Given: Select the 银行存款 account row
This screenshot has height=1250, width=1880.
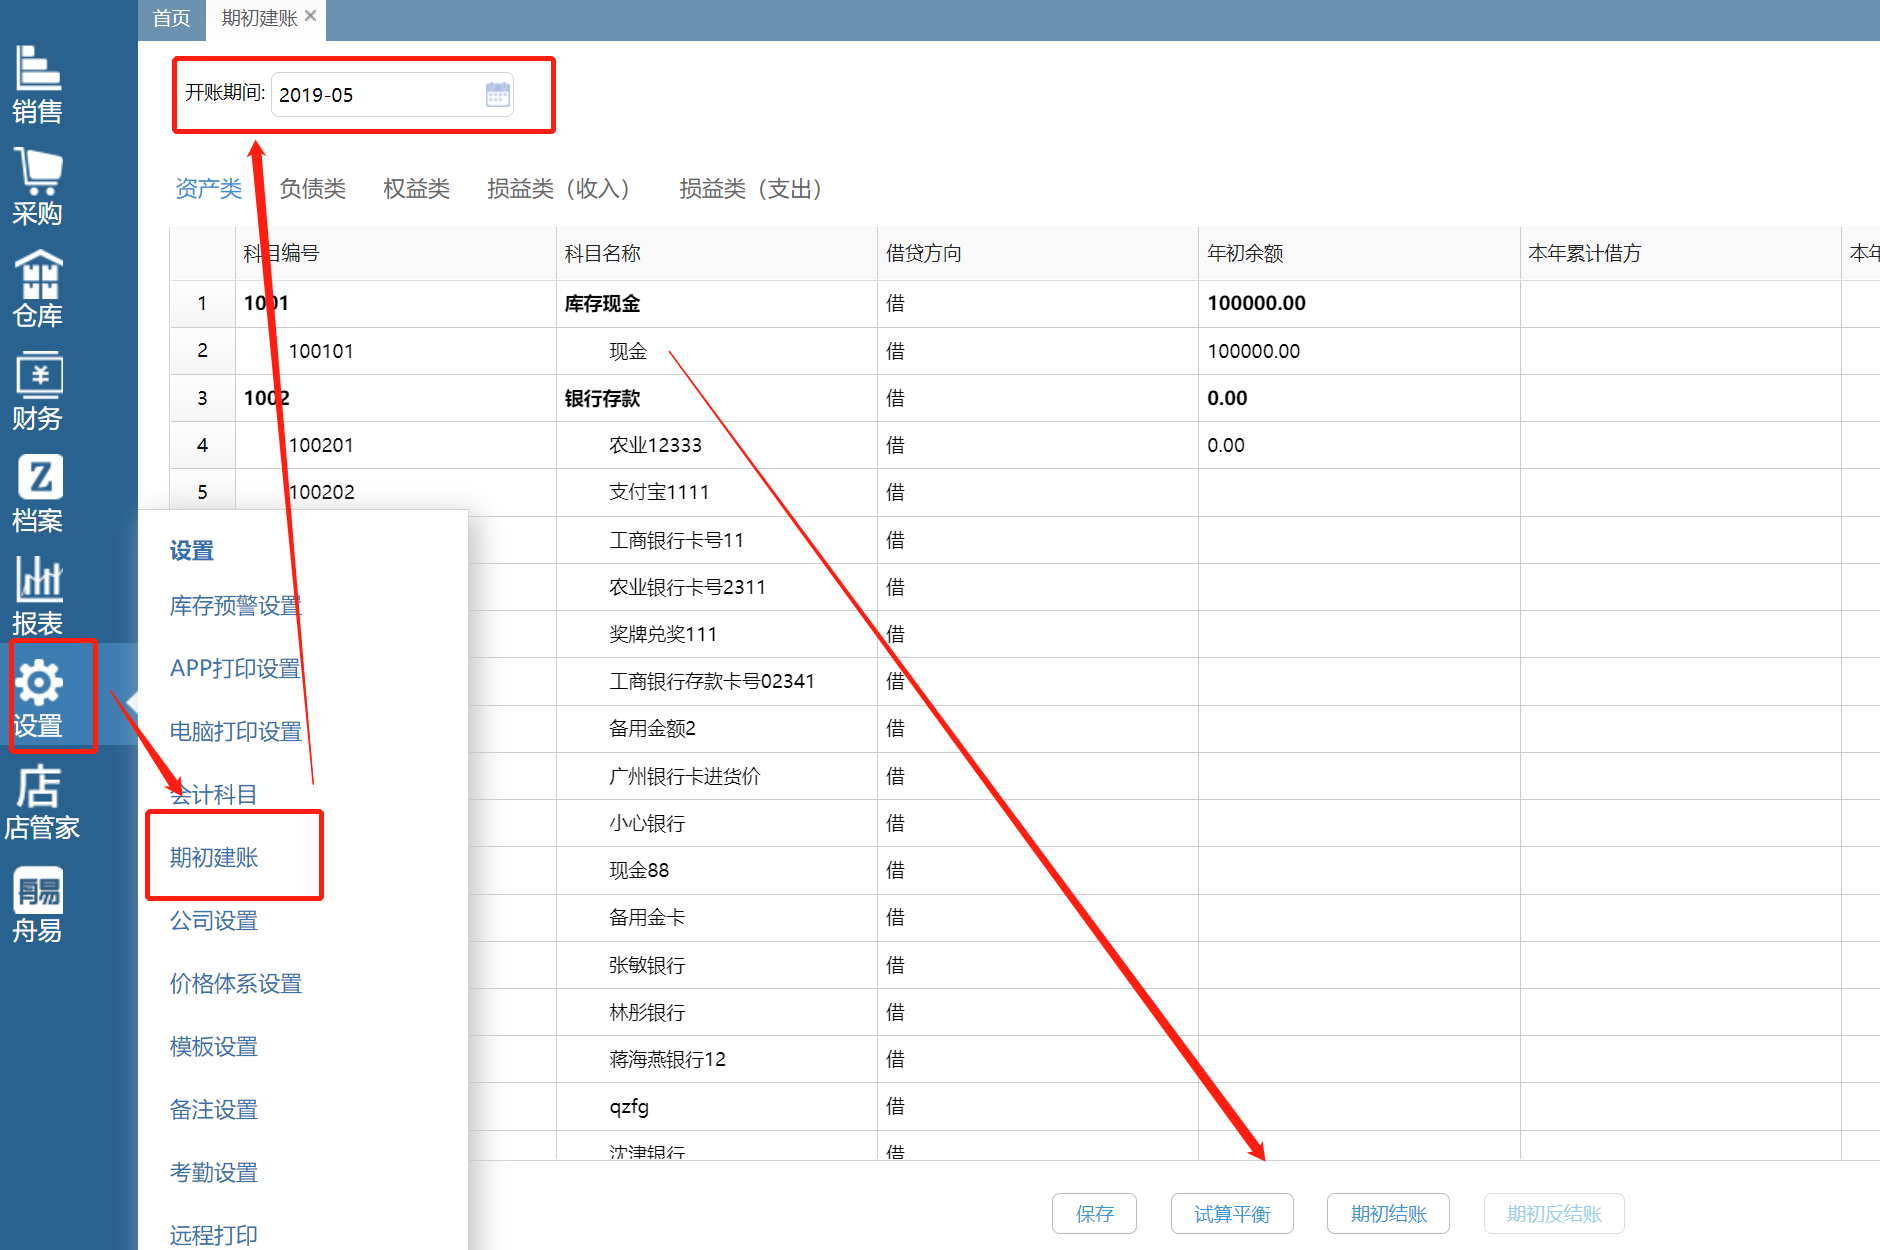Looking at the screenshot, I should [x=1025, y=398].
